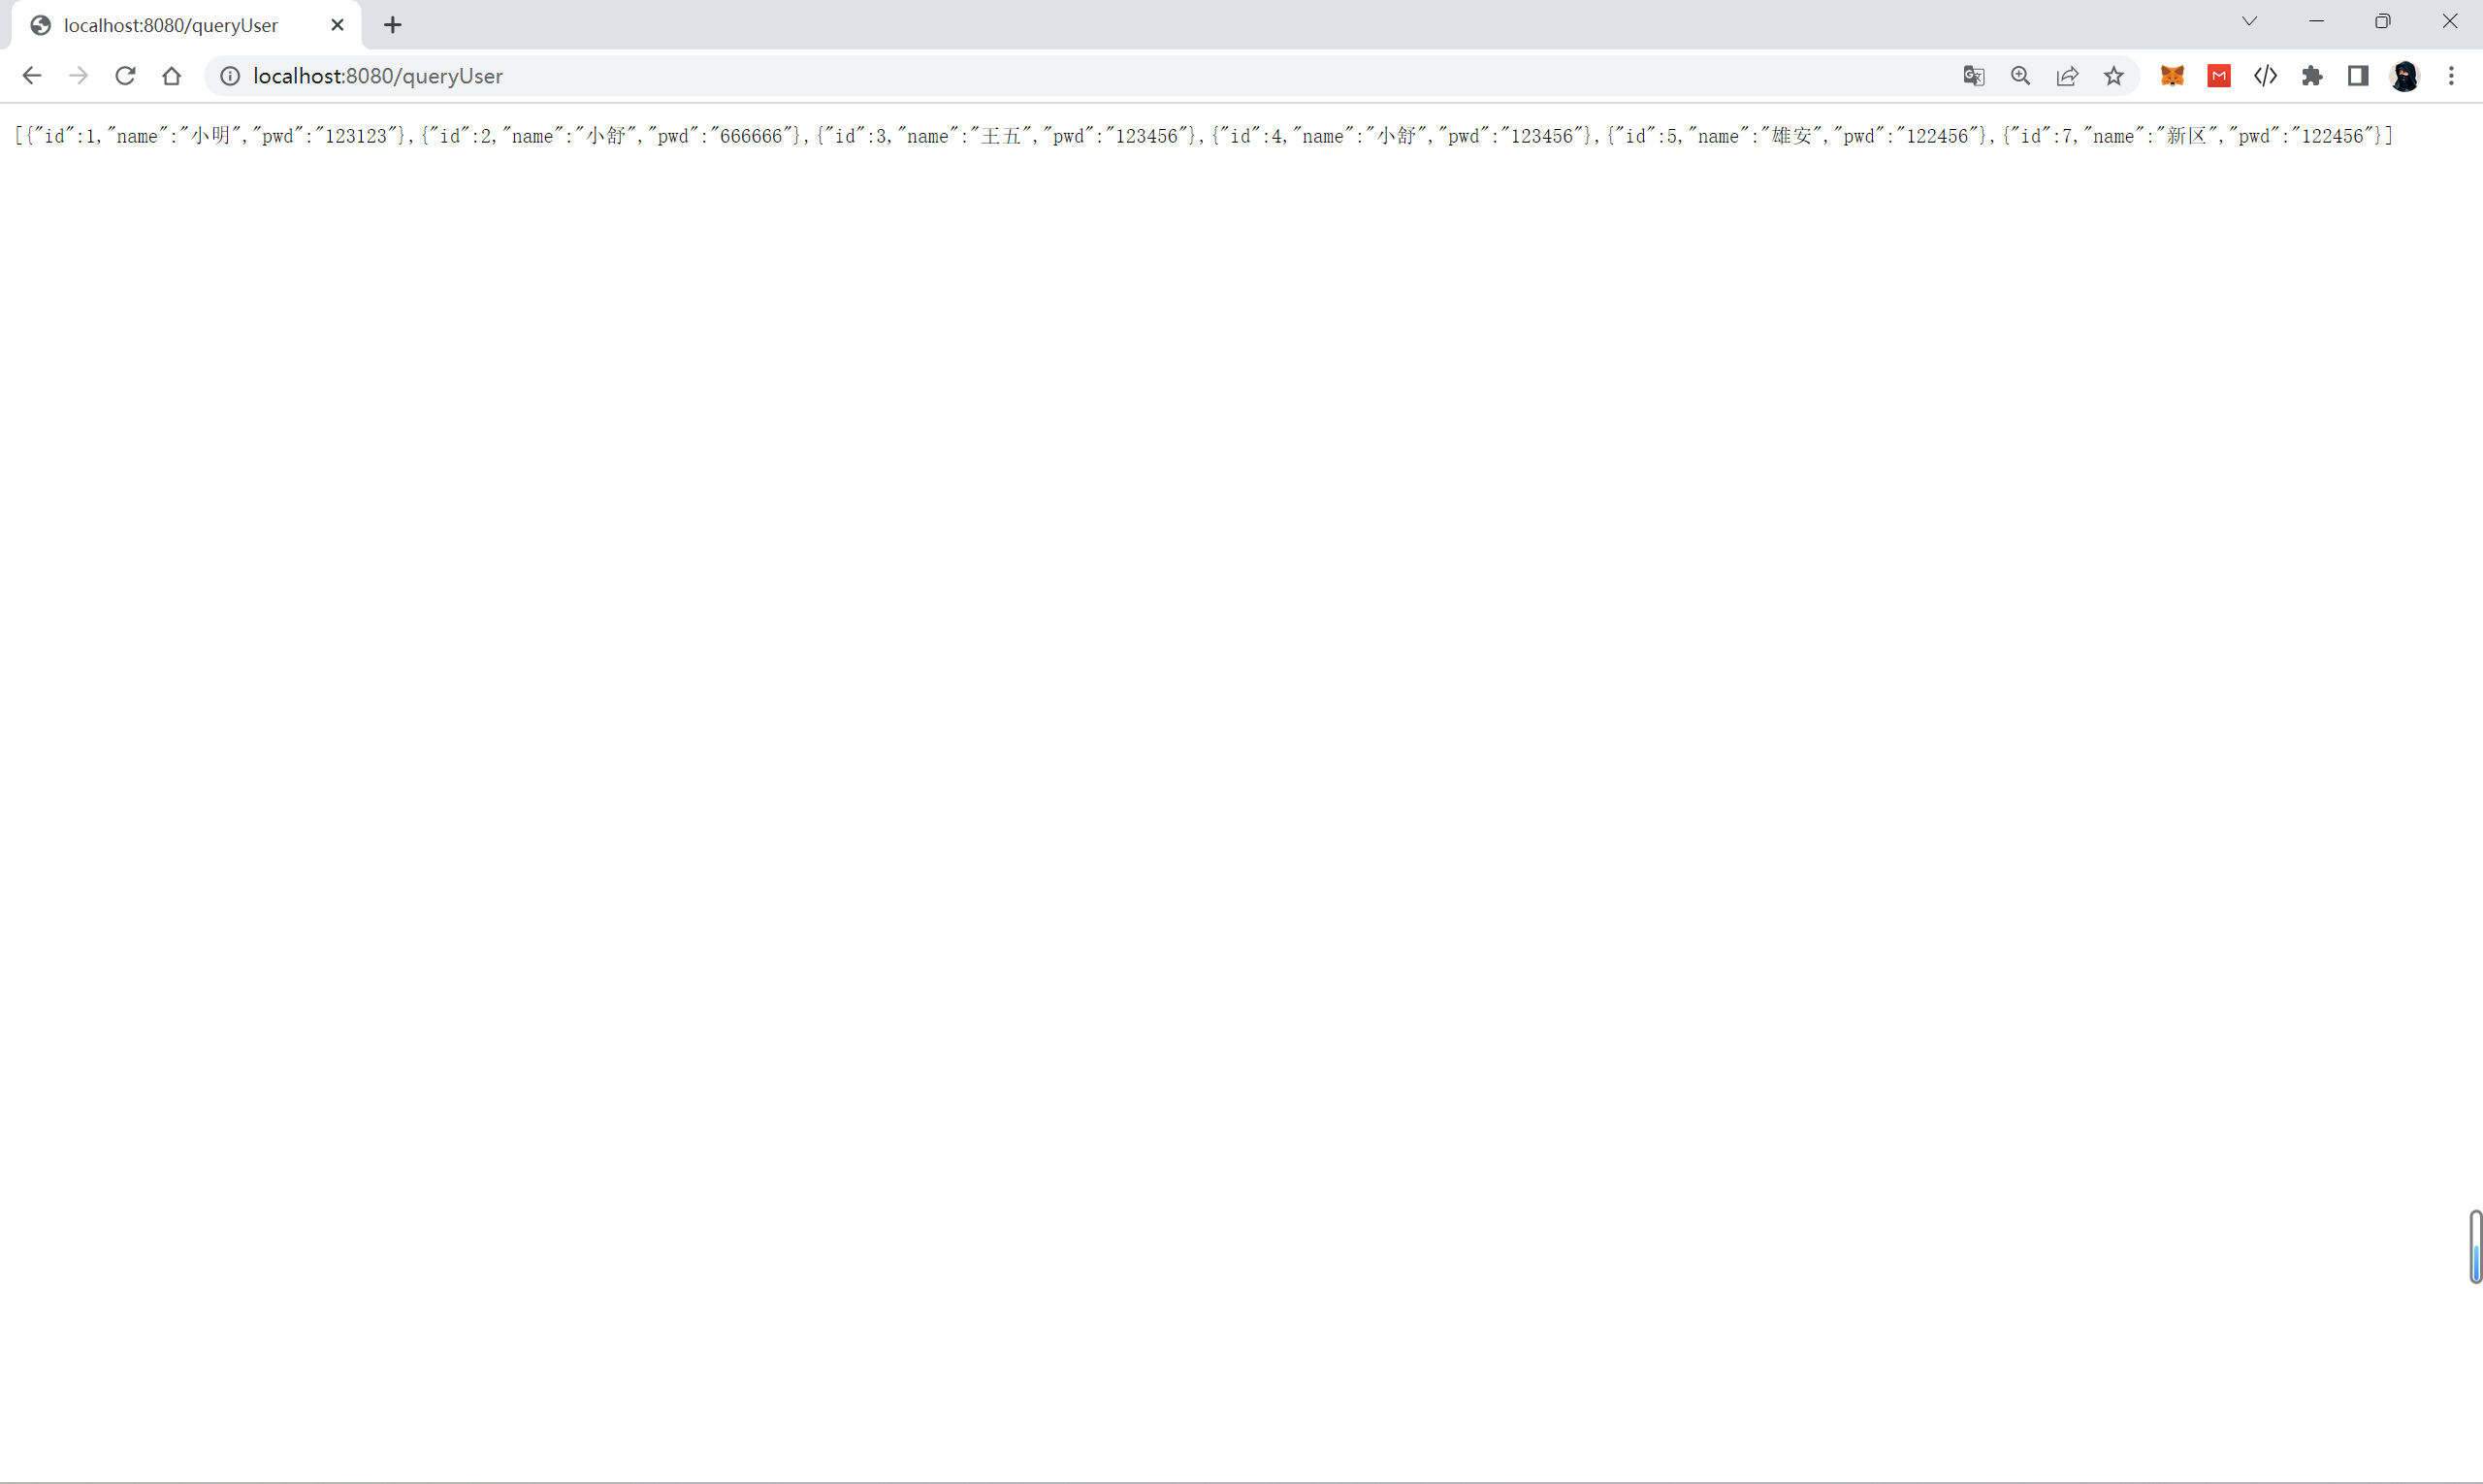Viewport: 2483px width, 1484px height.
Task: Open Google Translate for this page
Action: 1973,76
